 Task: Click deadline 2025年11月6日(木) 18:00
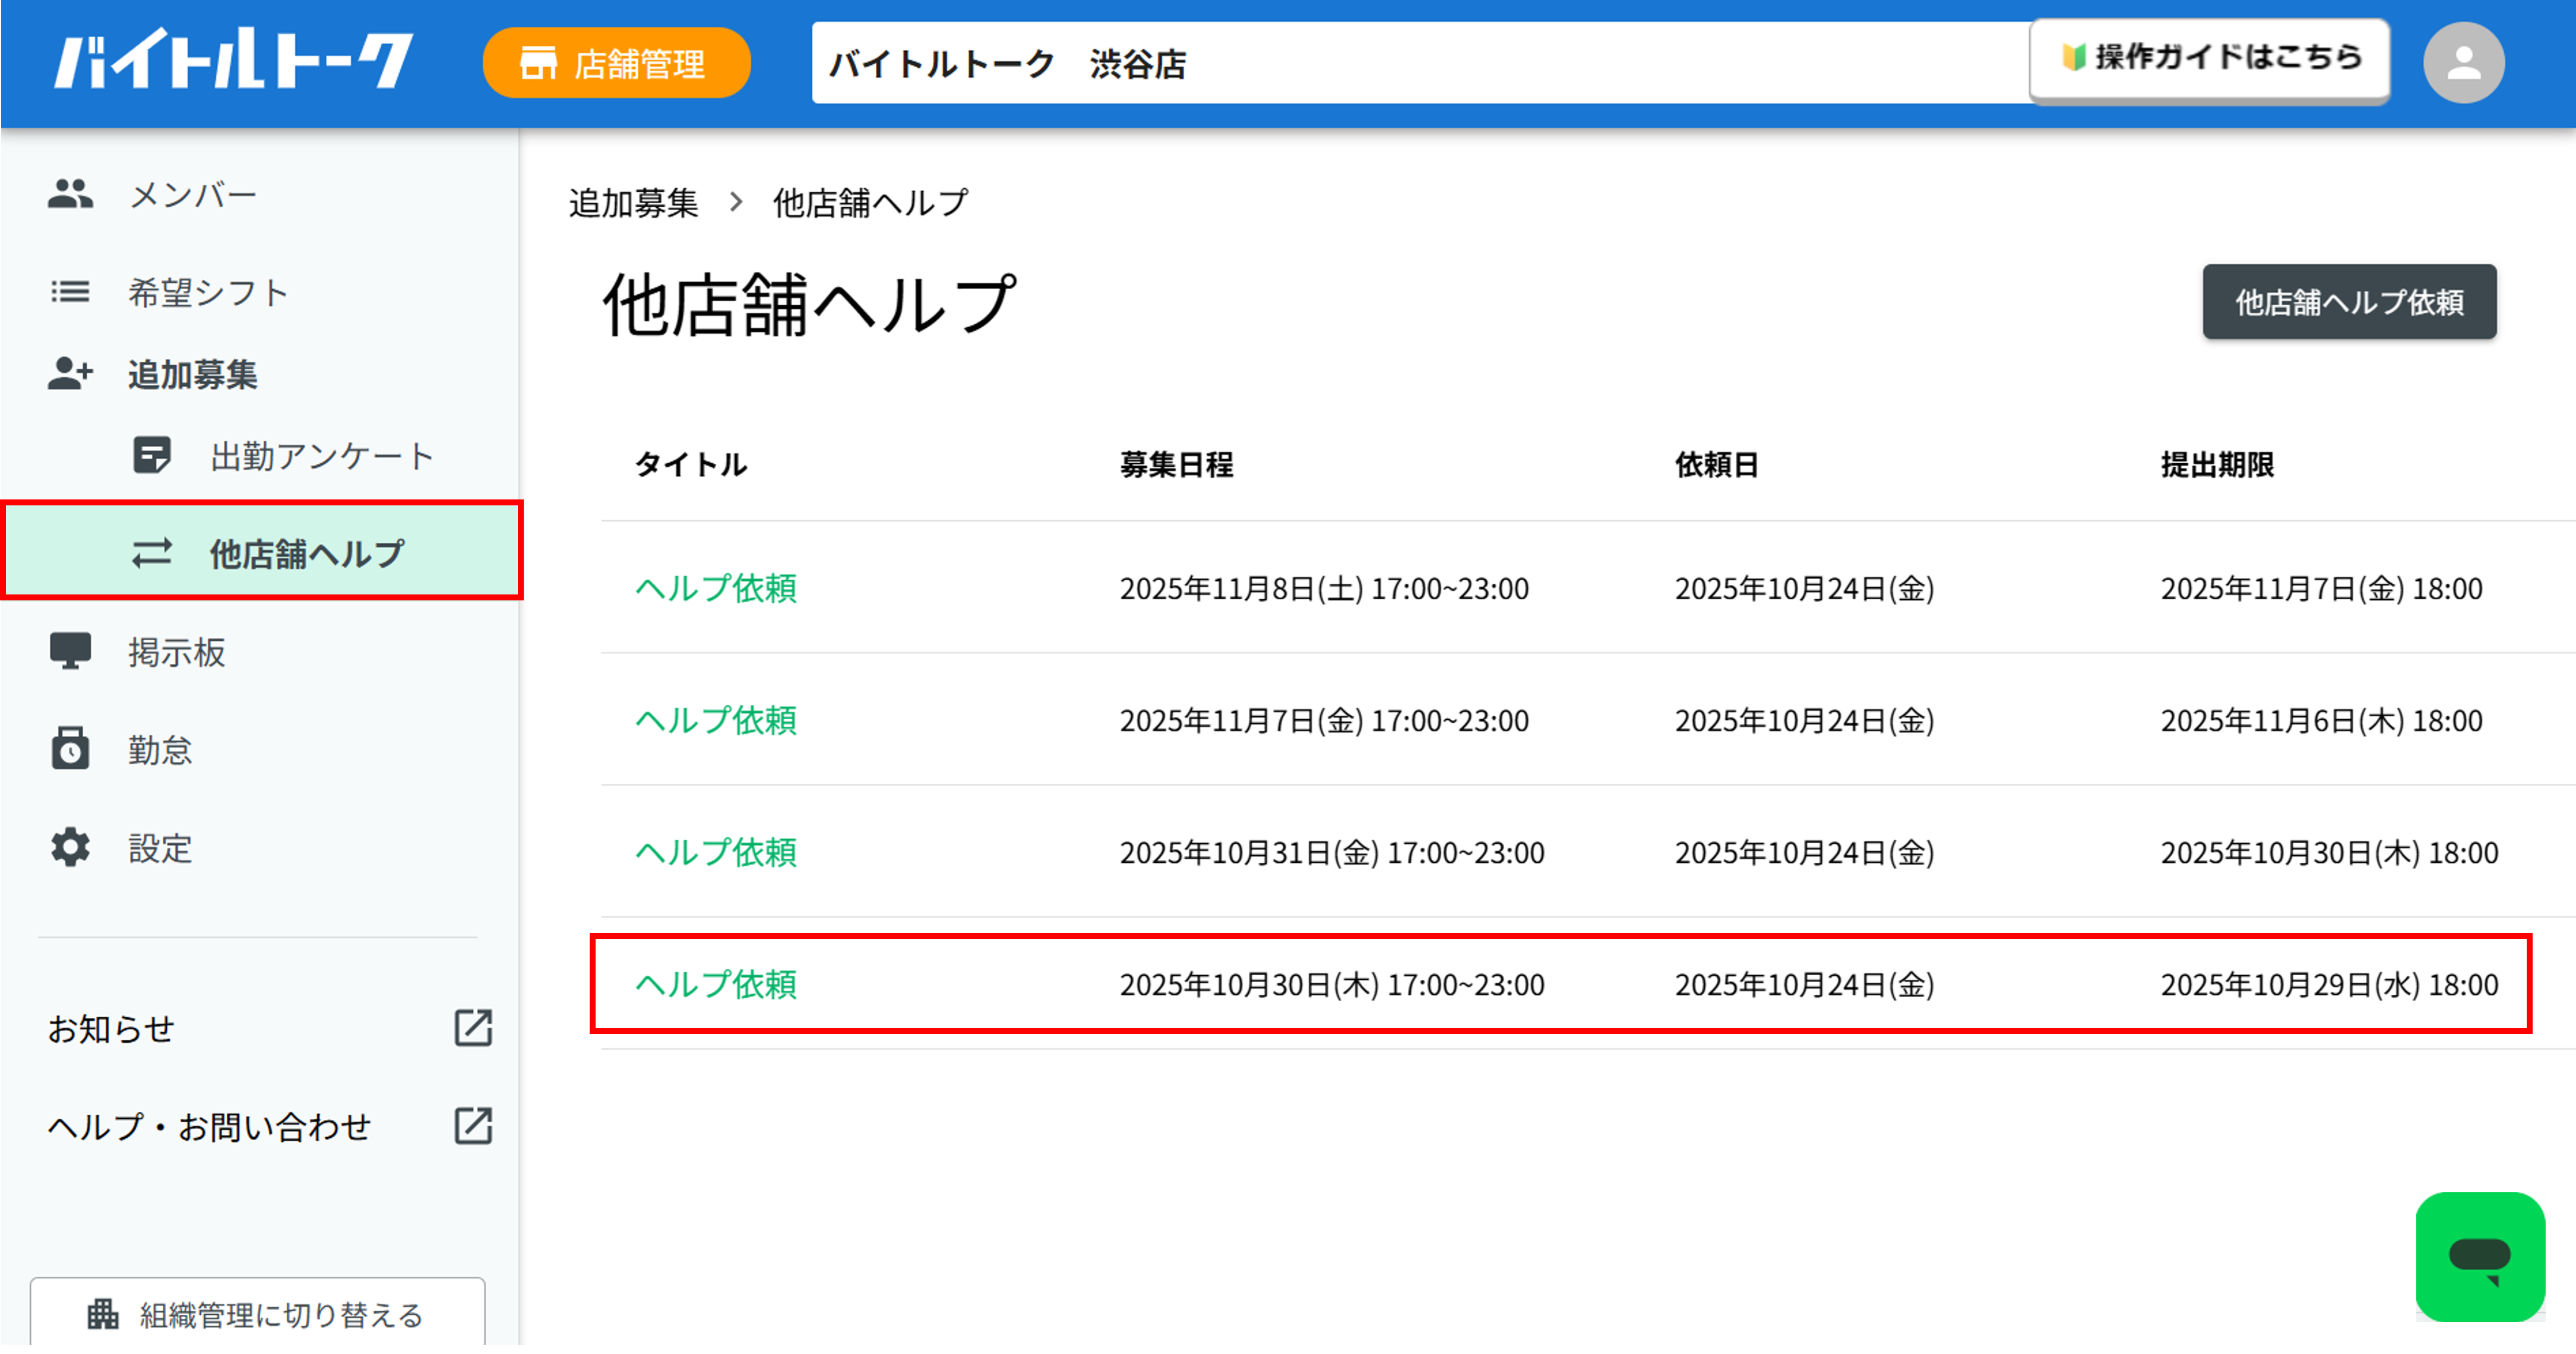(x=2321, y=720)
